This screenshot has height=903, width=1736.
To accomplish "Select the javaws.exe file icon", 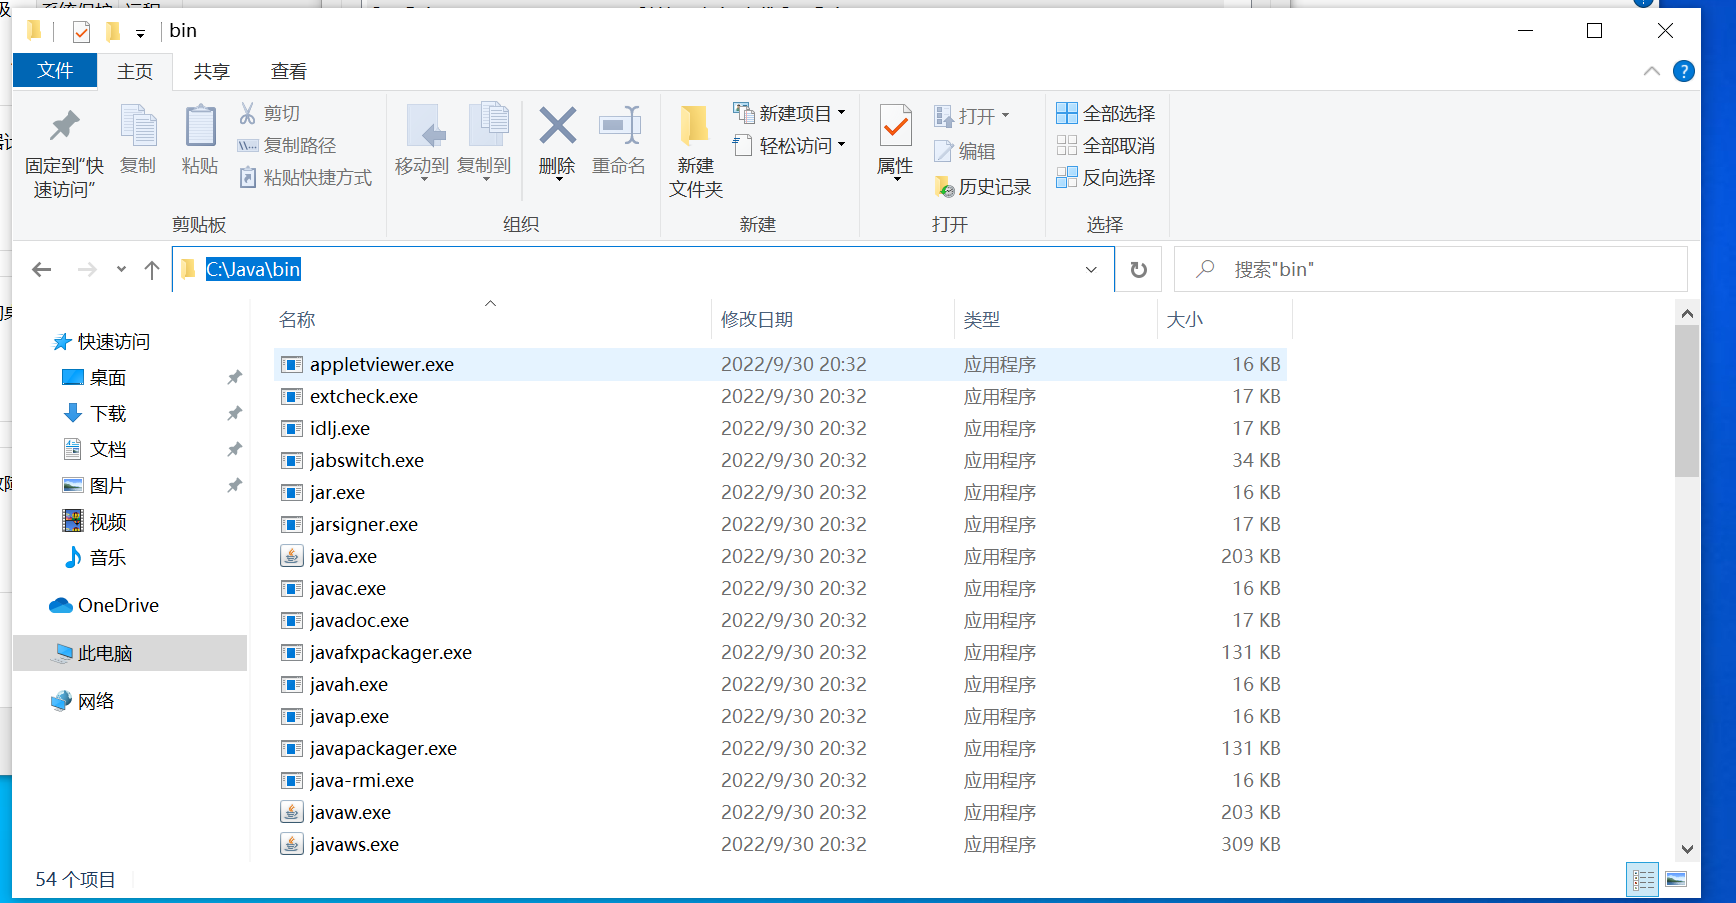I will coord(291,844).
